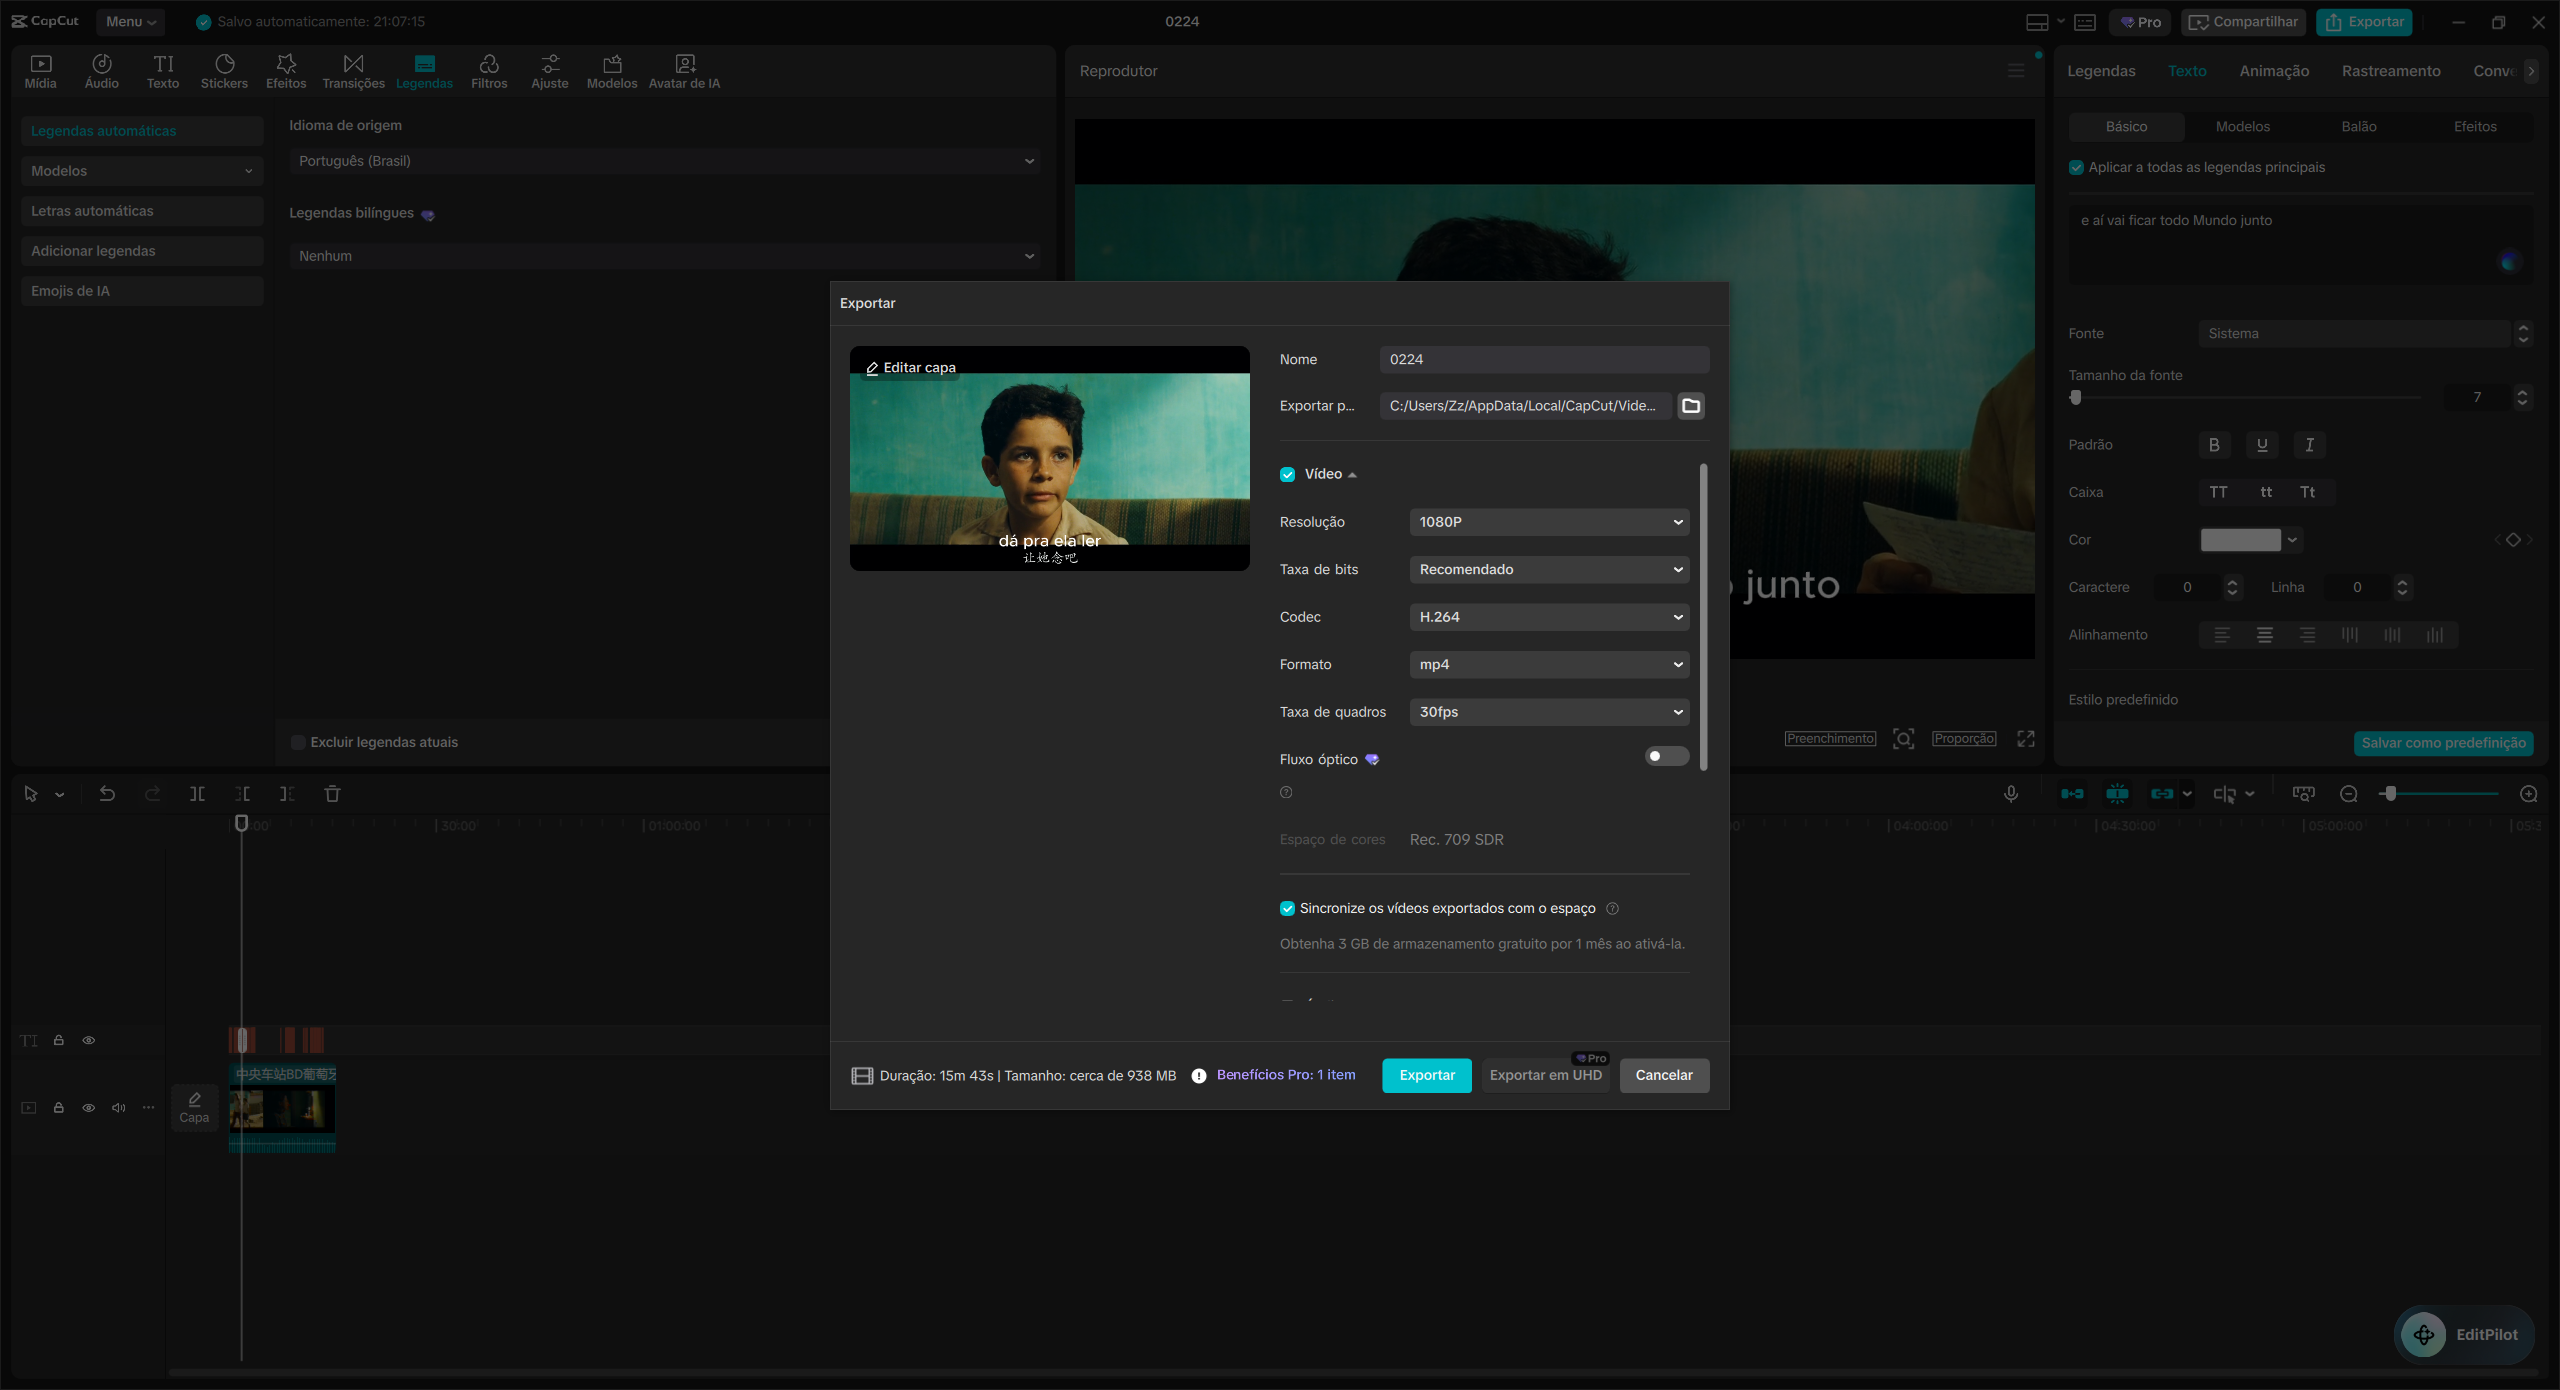Enable the Fluxo óptico toggle

click(1665, 757)
